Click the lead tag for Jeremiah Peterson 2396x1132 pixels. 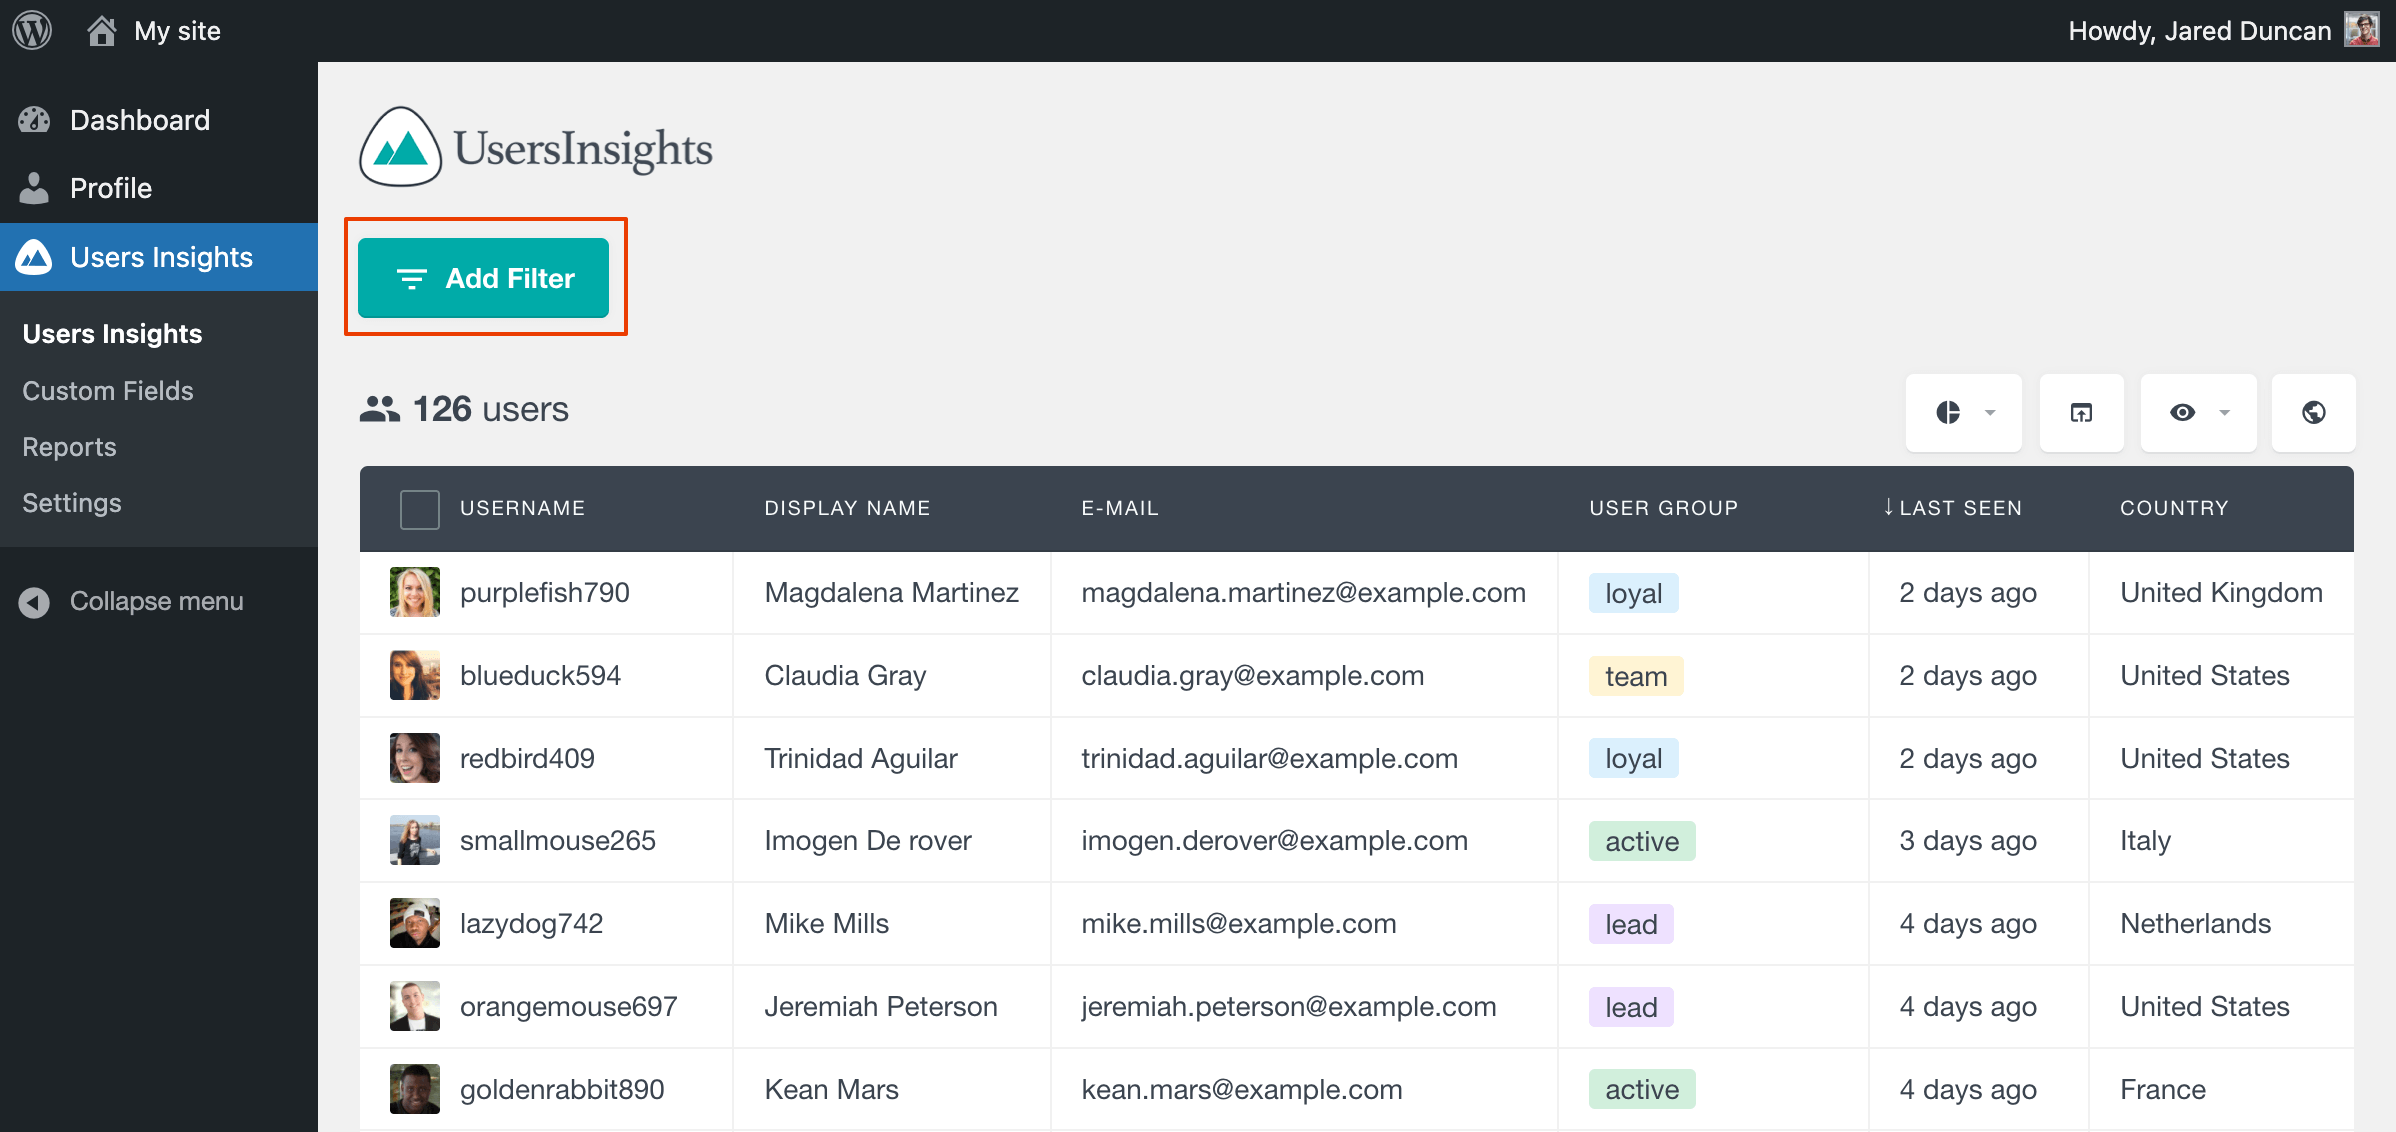[1631, 1007]
